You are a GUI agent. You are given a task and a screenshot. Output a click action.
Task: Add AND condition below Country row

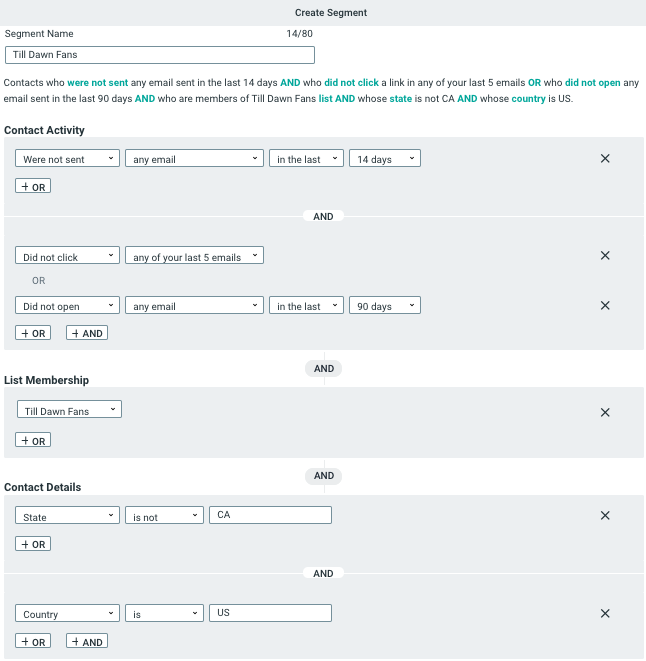(x=87, y=641)
